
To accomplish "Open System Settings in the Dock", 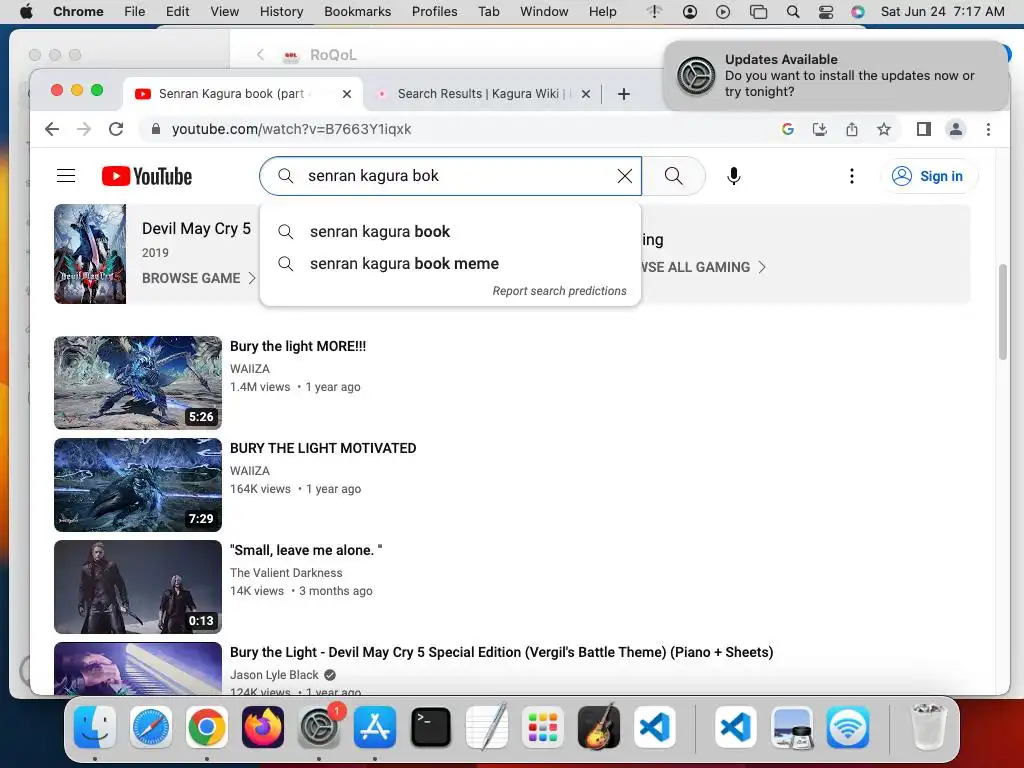I will 319,727.
